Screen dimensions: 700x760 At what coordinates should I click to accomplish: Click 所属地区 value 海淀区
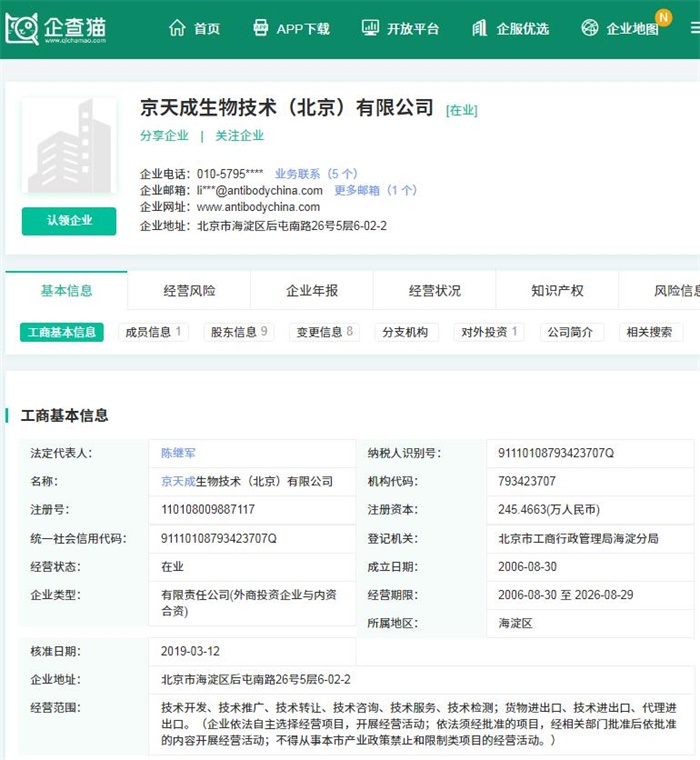[x=515, y=623]
